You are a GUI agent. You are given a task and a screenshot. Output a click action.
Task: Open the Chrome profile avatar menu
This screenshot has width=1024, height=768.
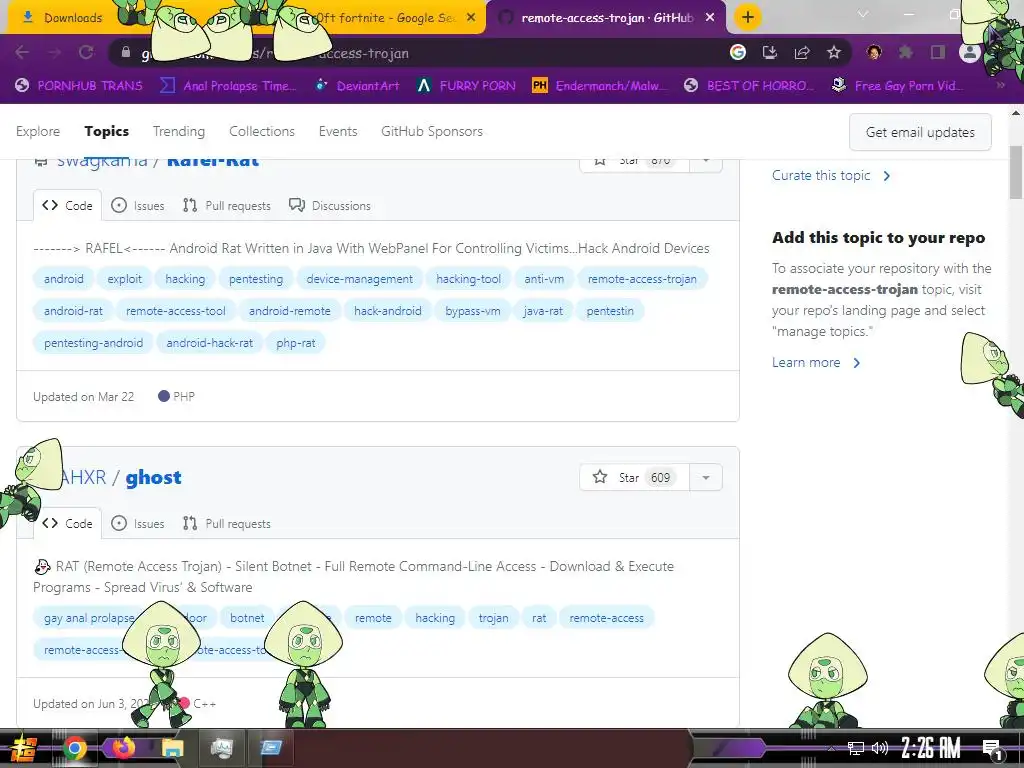click(x=970, y=52)
